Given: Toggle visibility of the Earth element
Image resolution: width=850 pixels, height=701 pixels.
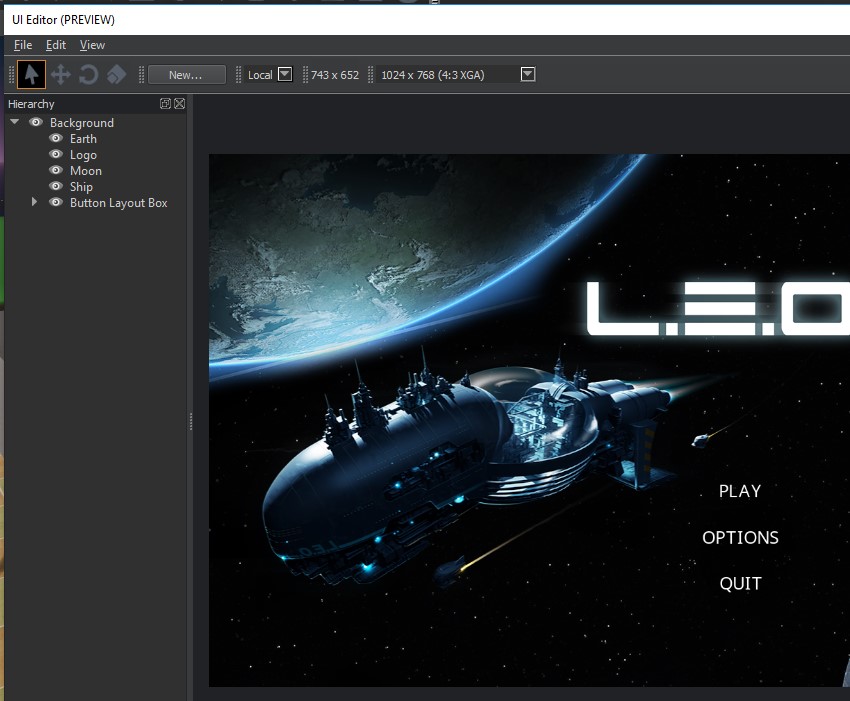Looking at the screenshot, I should click(x=55, y=138).
